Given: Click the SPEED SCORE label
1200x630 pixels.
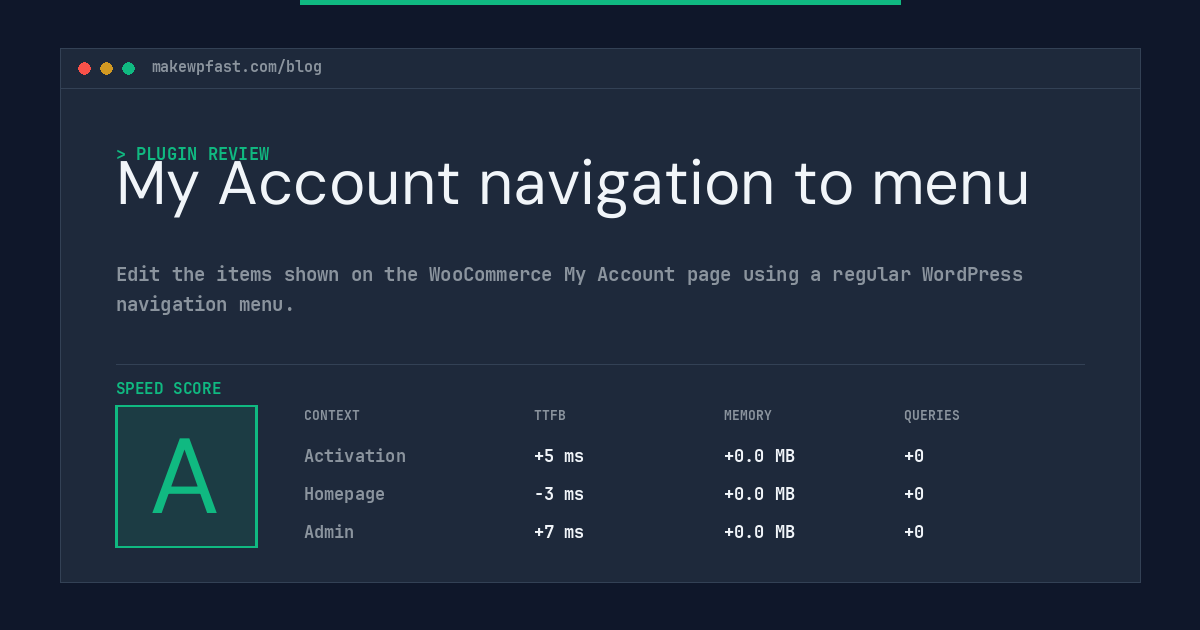Looking at the screenshot, I should pos(169,388).
